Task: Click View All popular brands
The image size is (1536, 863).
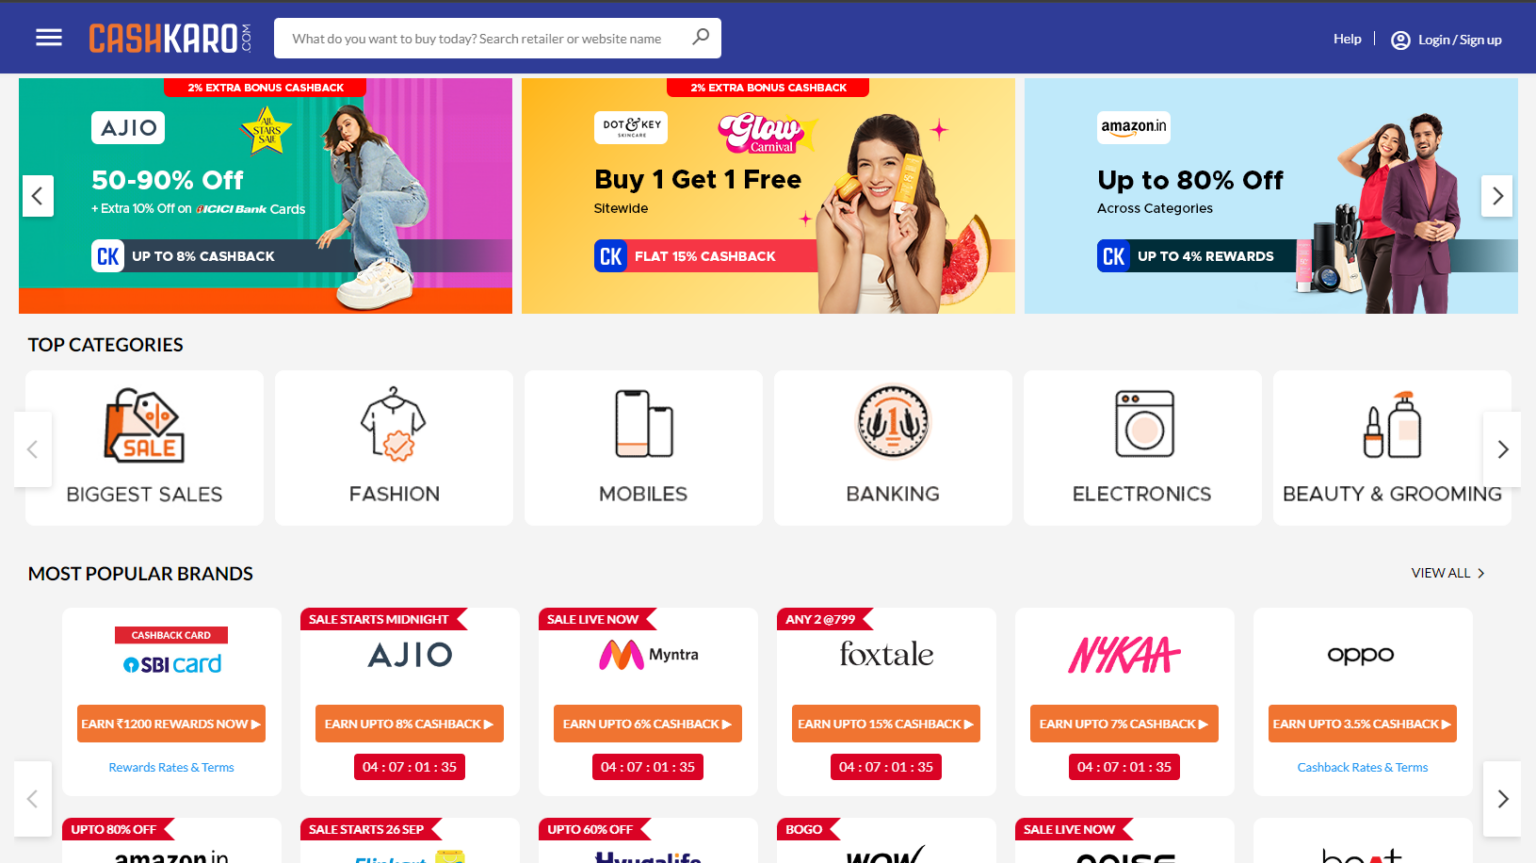Action: coord(1448,573)
